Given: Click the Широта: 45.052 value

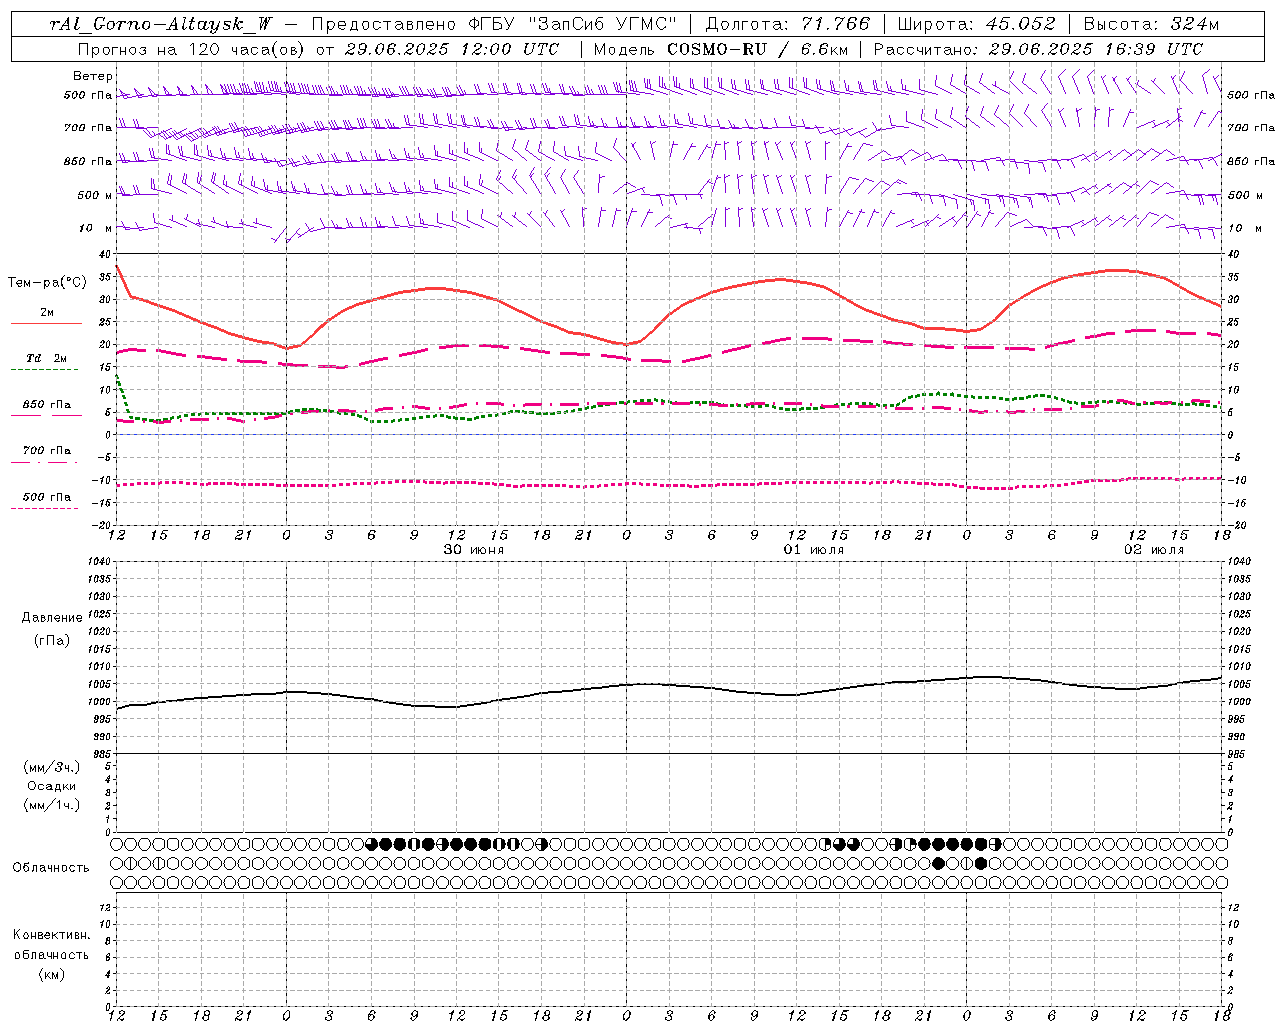Looking at the screenshot, I should (977, 24).
